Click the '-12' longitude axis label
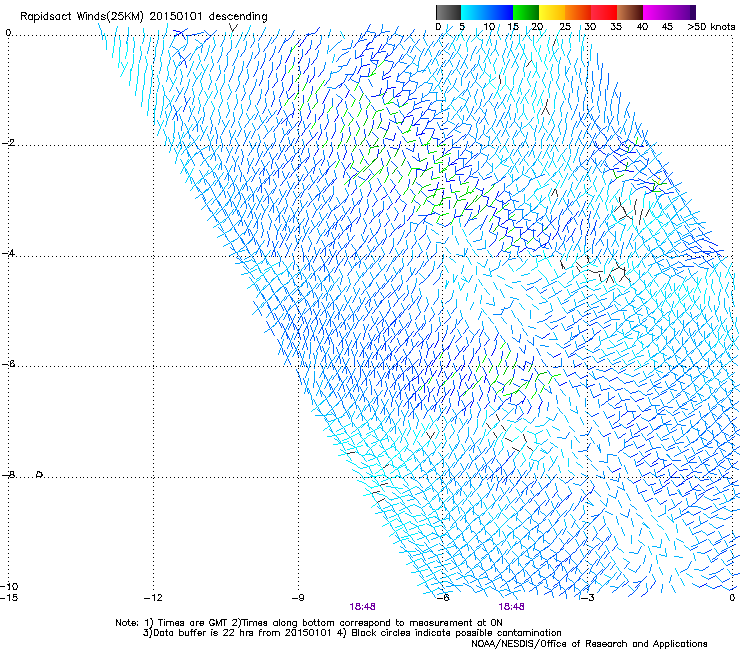Image resolution: width=740 pixels, height=650 pixels. click(x=153, y=598)
